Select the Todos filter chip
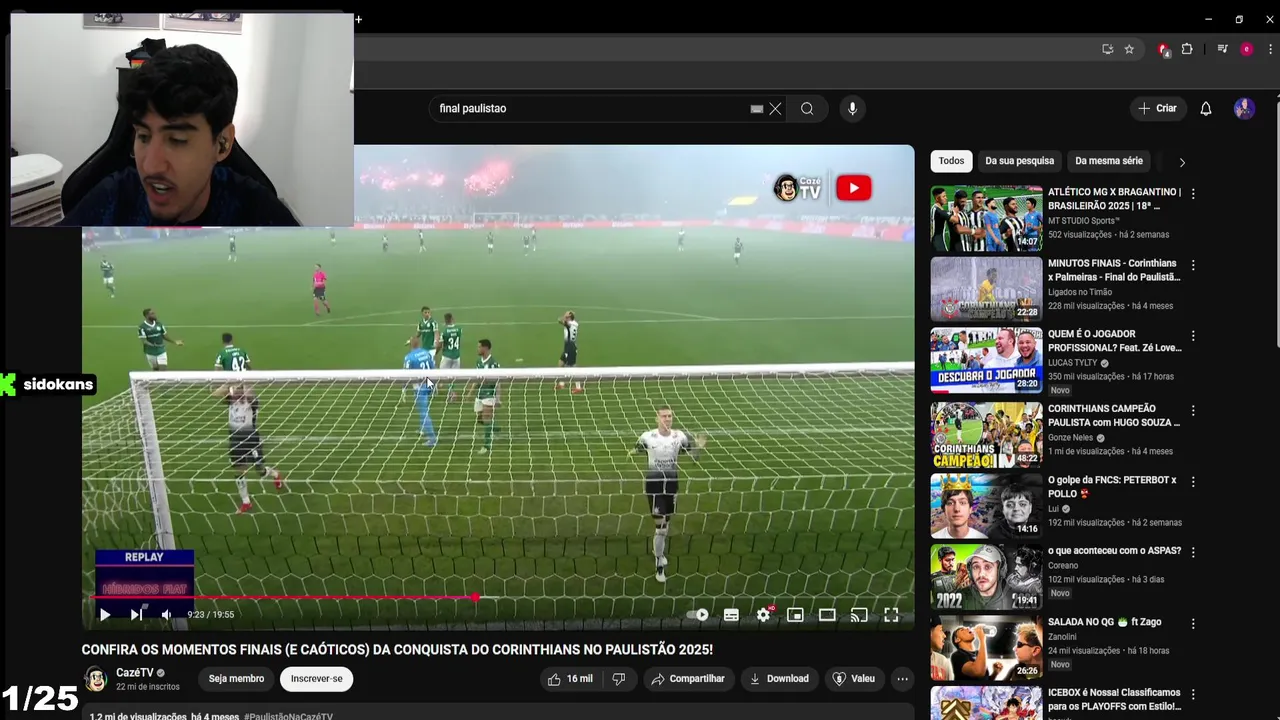The image size is (1280, 720). coord(952,161)
